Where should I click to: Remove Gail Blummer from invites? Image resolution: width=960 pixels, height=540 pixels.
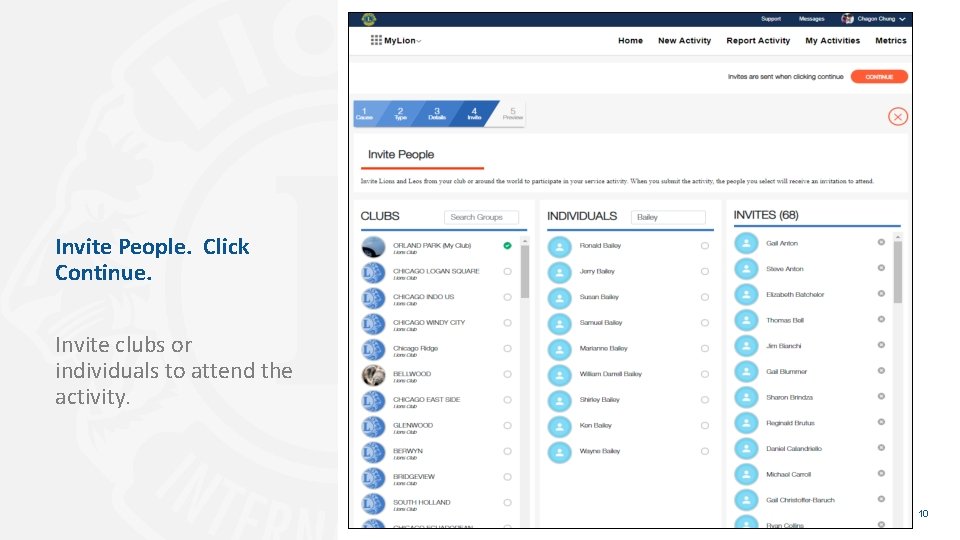tap(881, 370)
